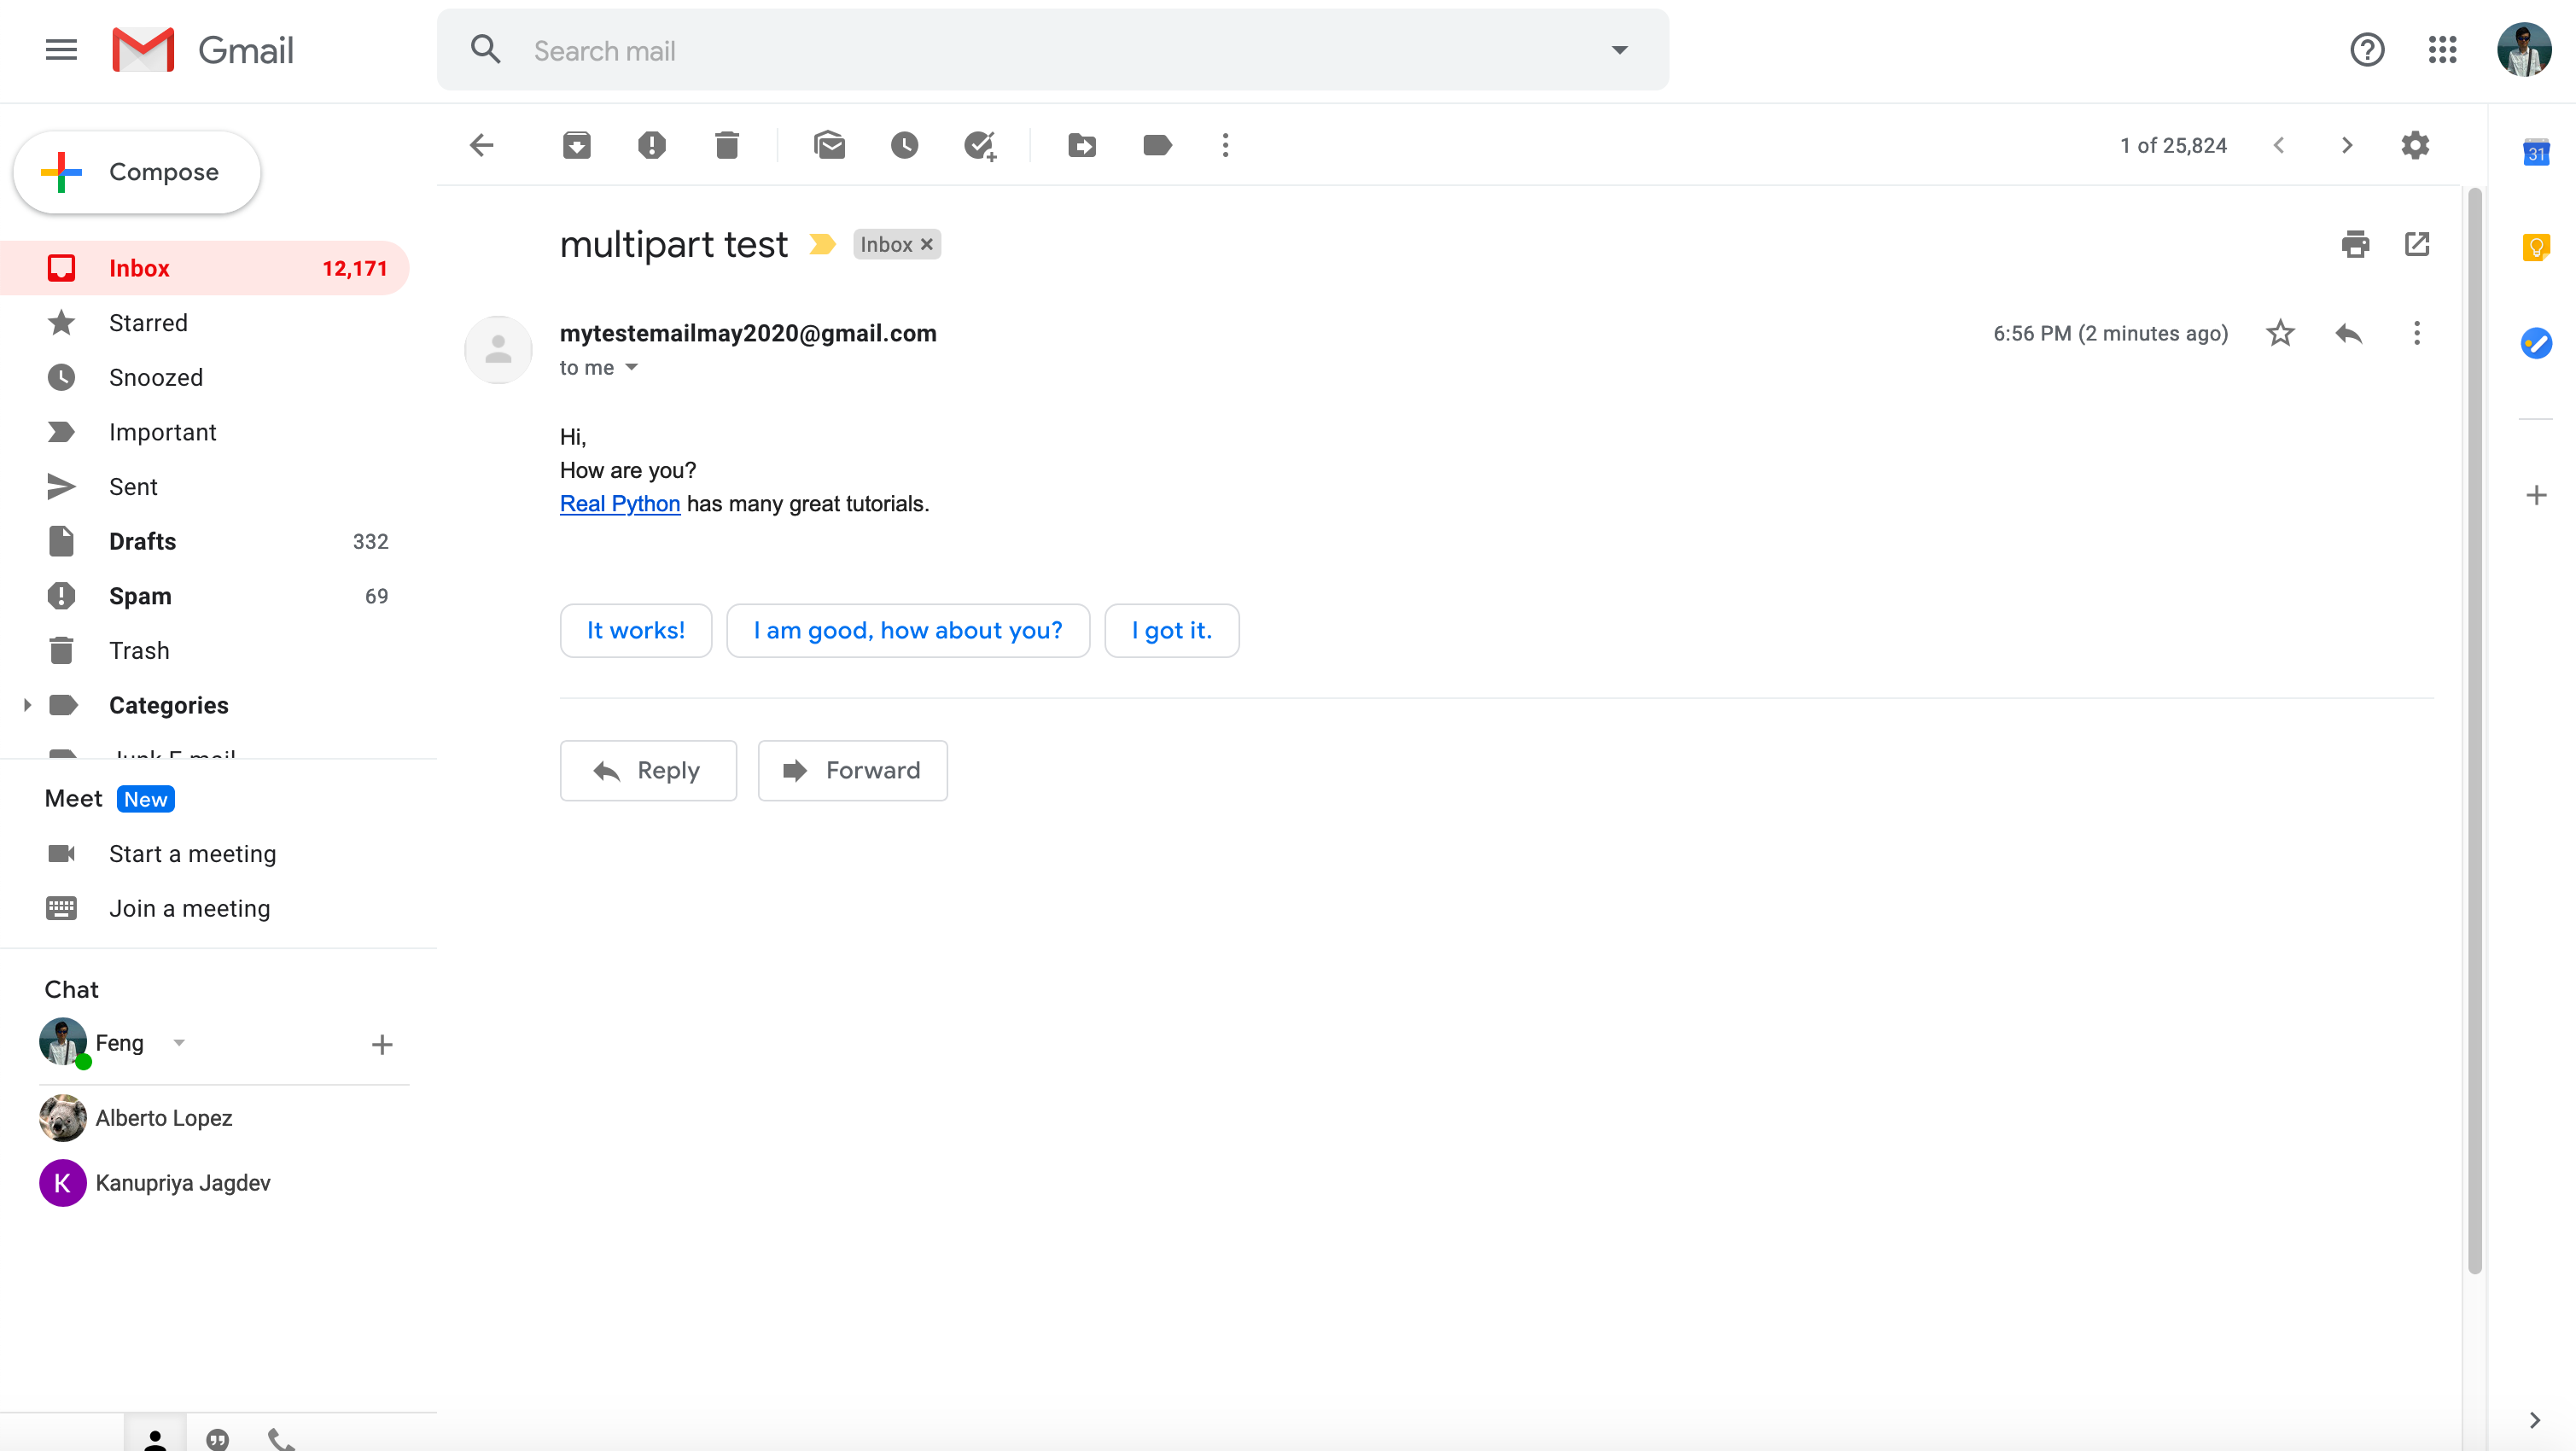Reply with 'I got it.' smart reply

coord(1171,630)
